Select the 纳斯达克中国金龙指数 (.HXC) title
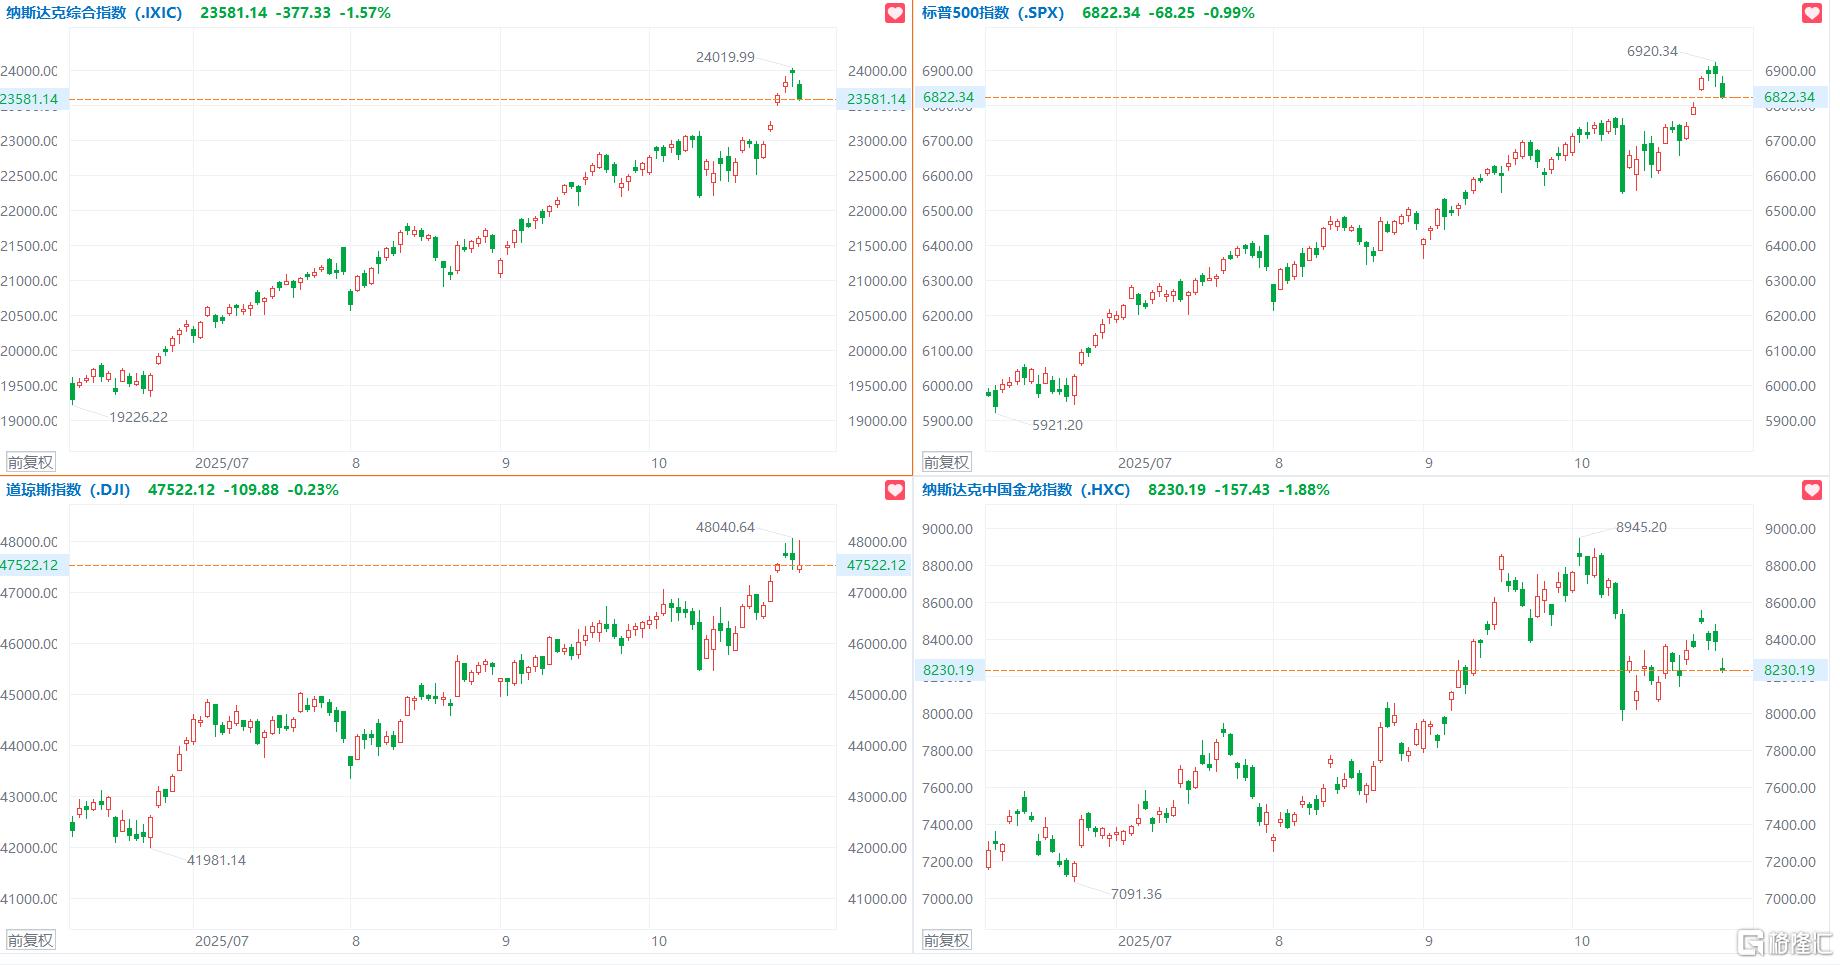1840x965 pixels. (x=1026, y=490)
